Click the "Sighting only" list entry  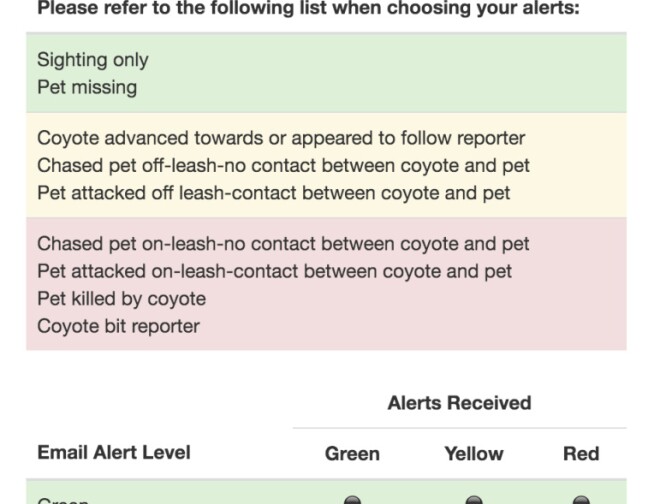point(93,59)
